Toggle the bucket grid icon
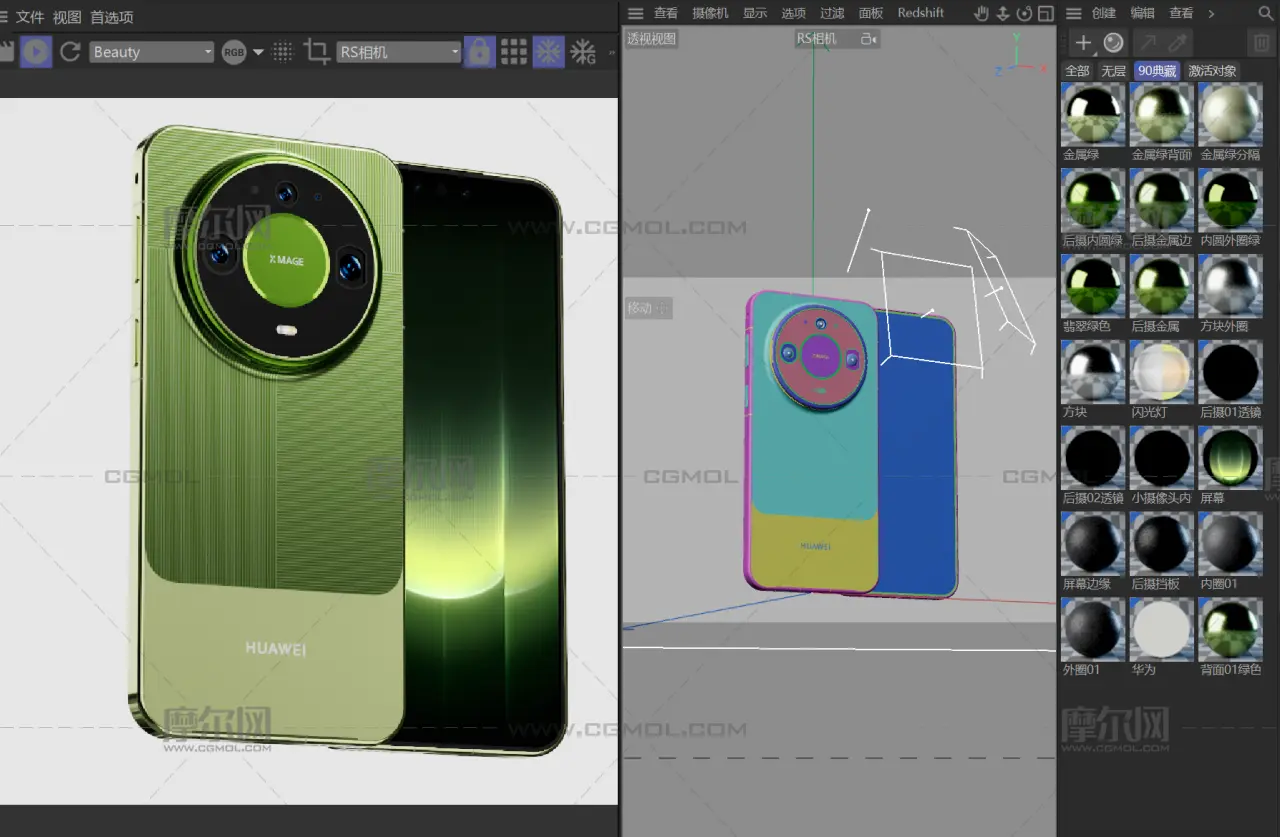This screenshot has width=1280, height=837. point(514,51)
